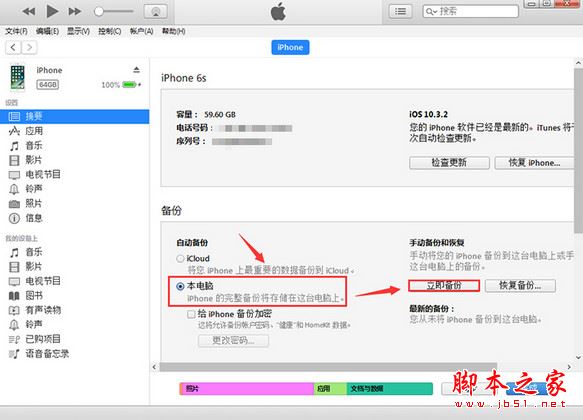Open 语音备忘录 voice memos icon
Screen dimensions: 583x420
click(14, 353)
